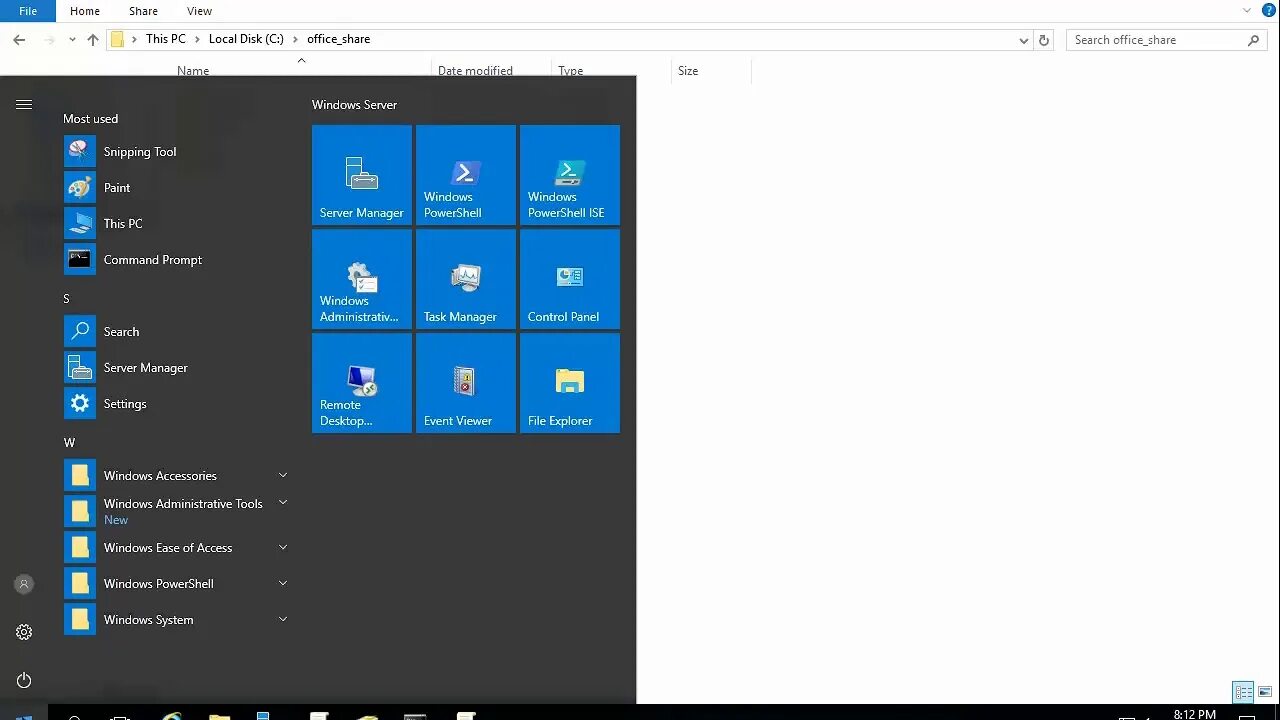Open File Explorer help icon
This screenshot has width=1280, height=720.
point(1269,10)
